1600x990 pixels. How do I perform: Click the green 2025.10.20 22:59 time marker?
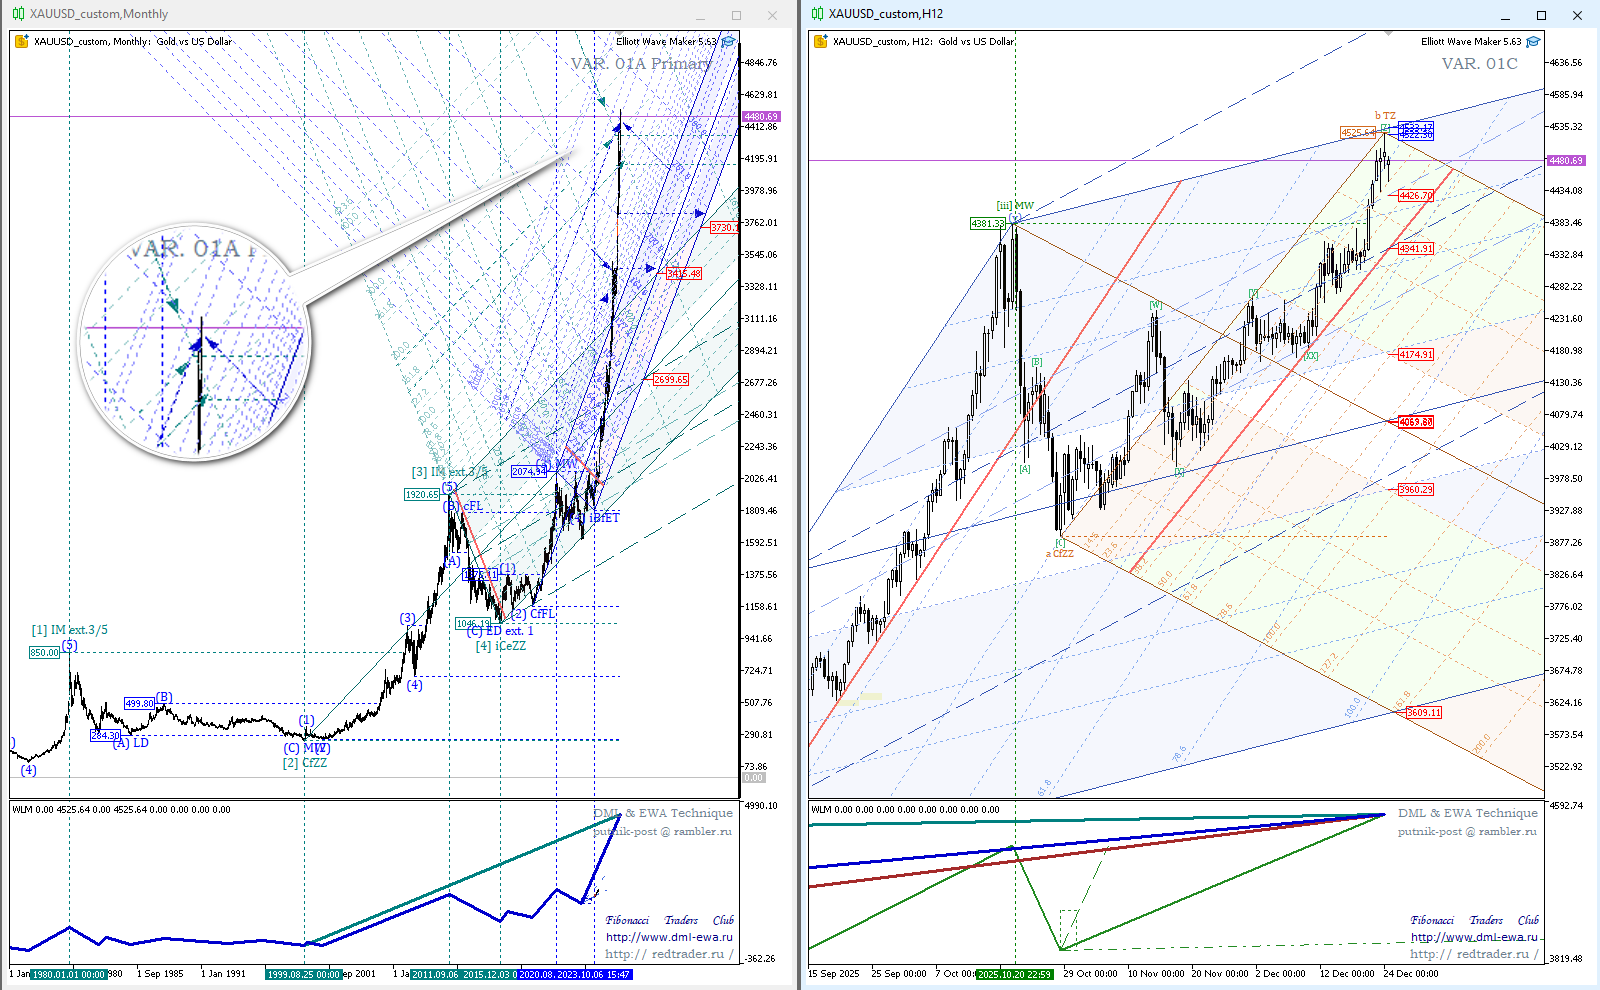pos(1014,974)
